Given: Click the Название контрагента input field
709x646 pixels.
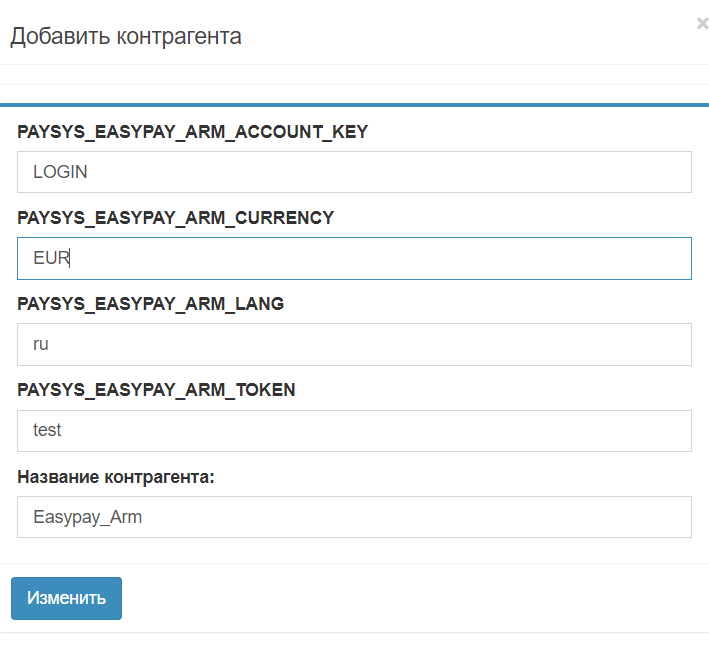Looking at the screenshot, I should [354, 517].
